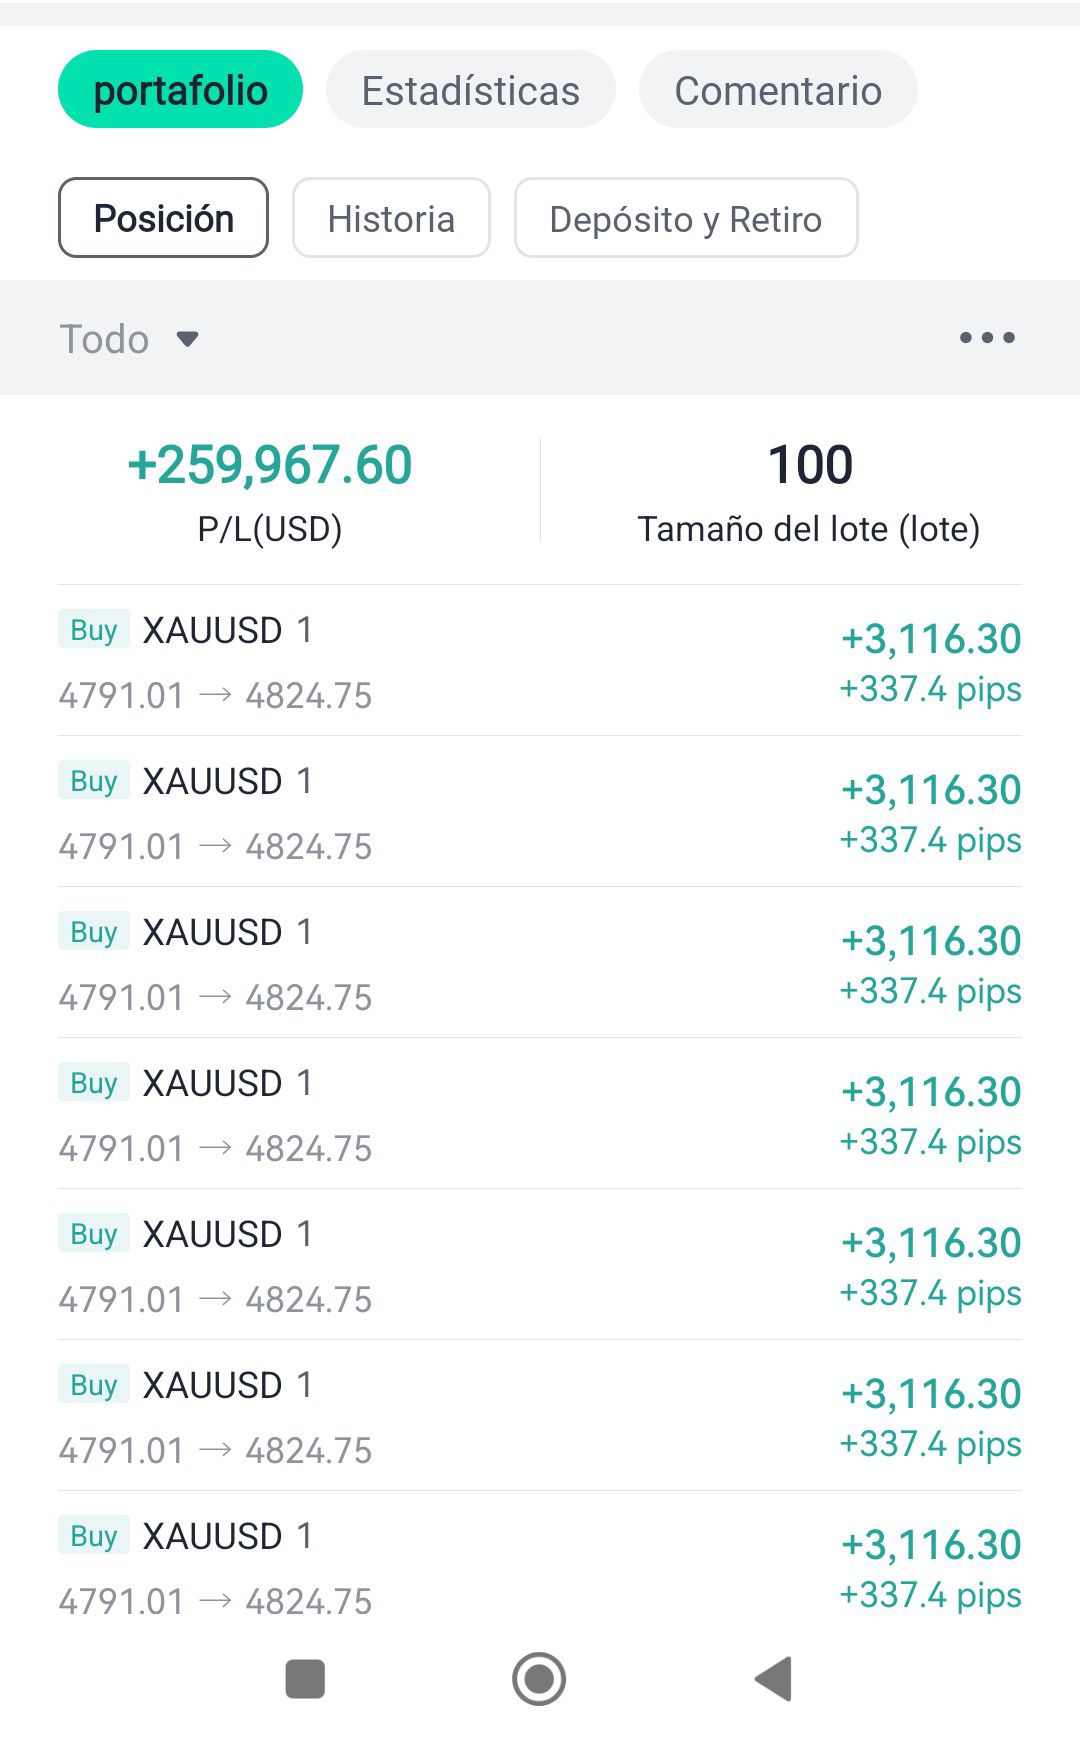Tap the total P/L value +259,967.60
Image resolution: width=1080 pixels, height=1743 pixels.
tap(270, 465)
